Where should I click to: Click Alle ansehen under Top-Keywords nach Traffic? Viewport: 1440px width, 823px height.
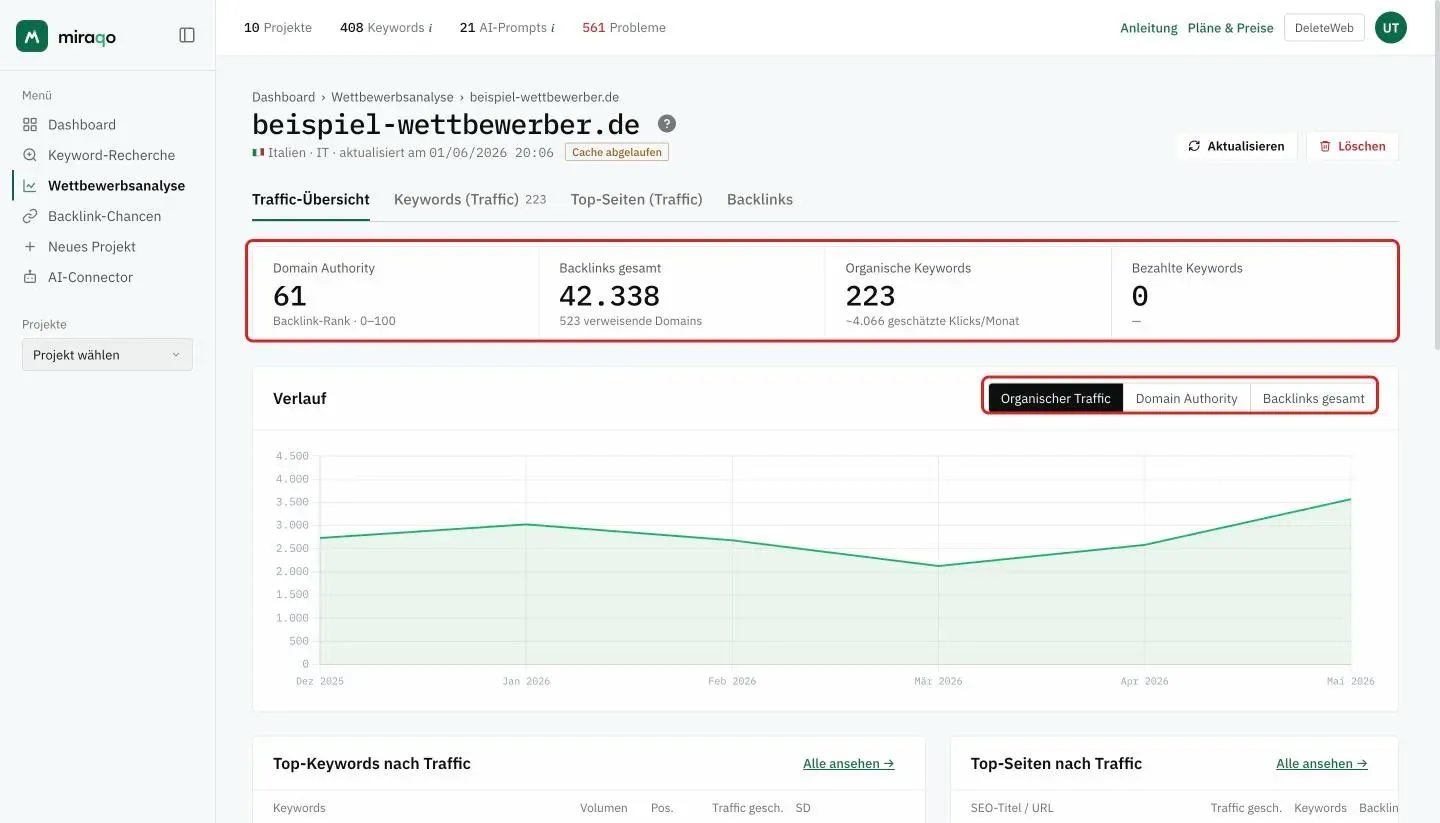tap(848, 763)
